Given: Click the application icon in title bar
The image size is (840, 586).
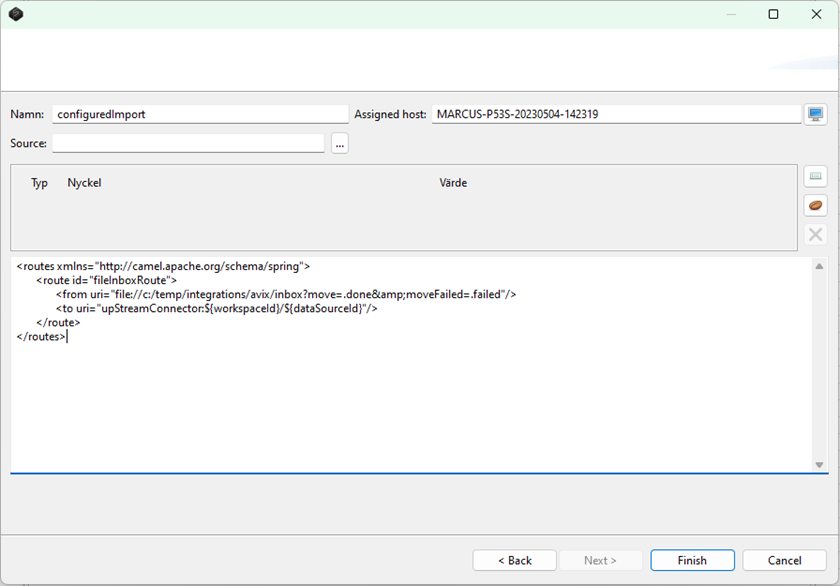Looking at the screenshot, I should pyautogui.click(x=16, y=14).
